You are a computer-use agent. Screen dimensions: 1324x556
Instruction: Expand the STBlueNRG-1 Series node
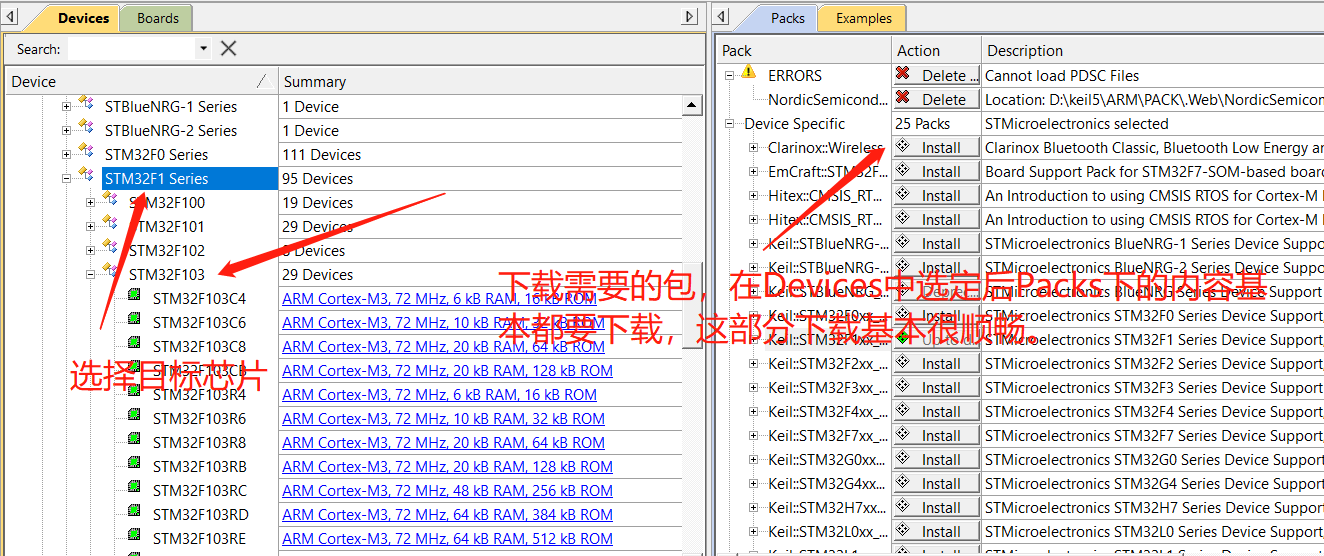click(x=66, y=106)
